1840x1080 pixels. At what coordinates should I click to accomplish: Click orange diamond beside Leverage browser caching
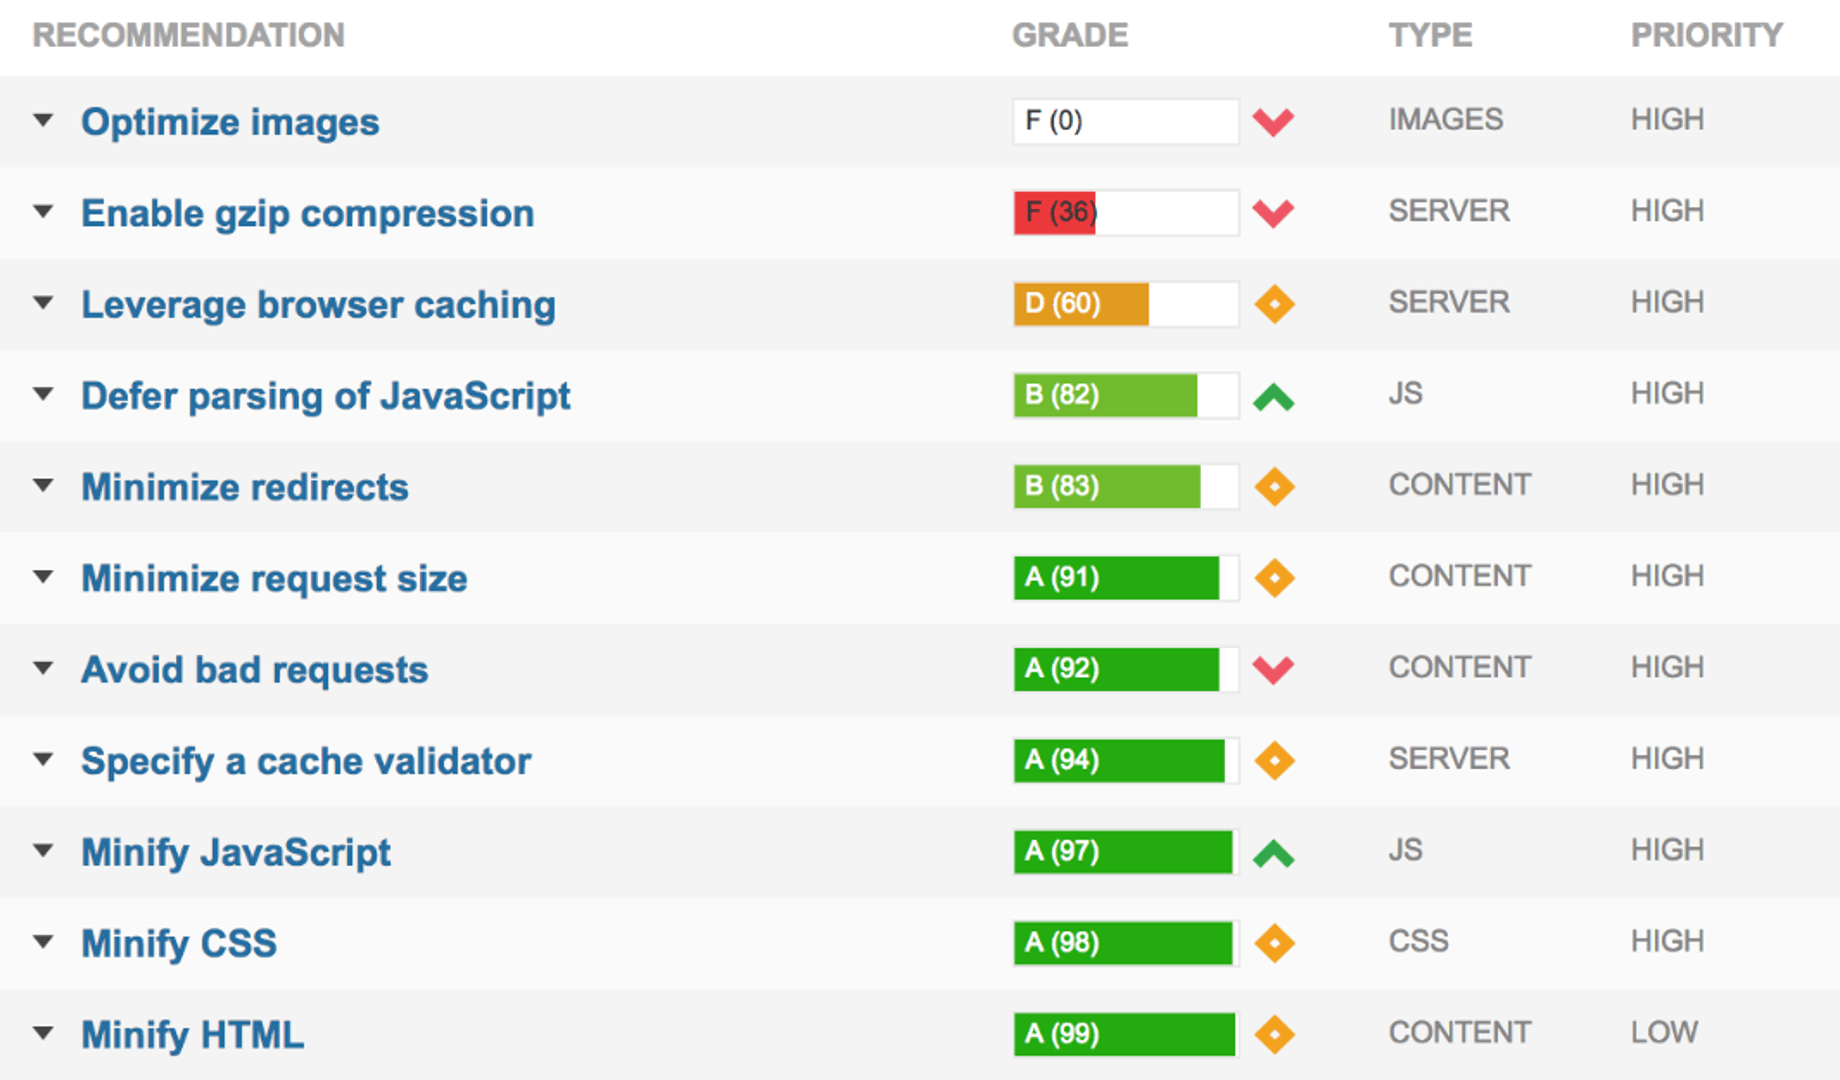point(1274,304)
